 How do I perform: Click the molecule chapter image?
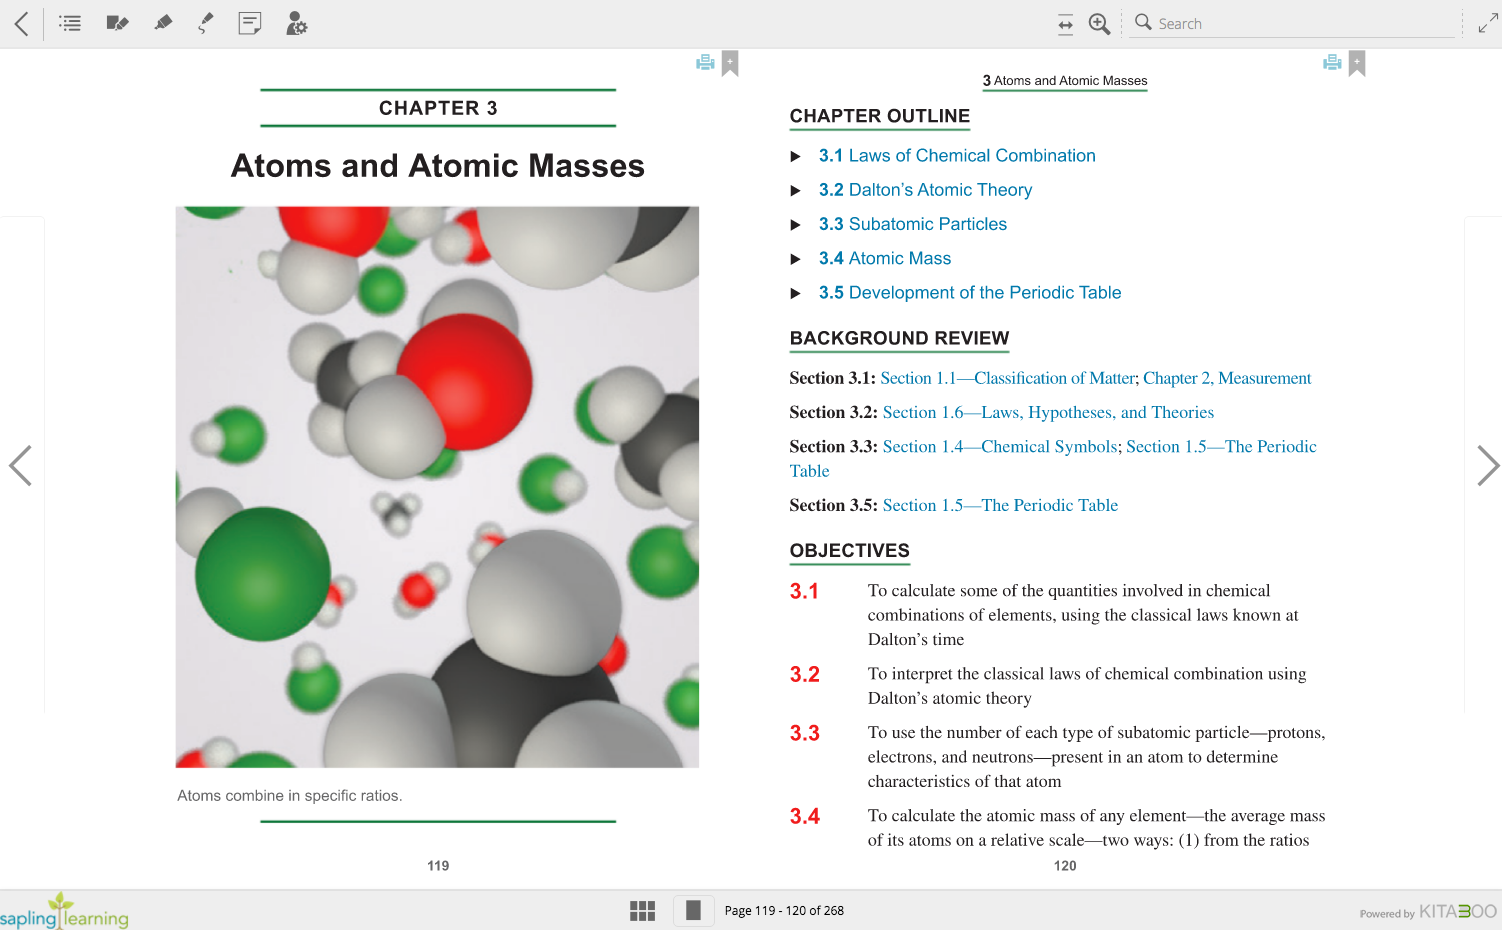tap(437, 487)
